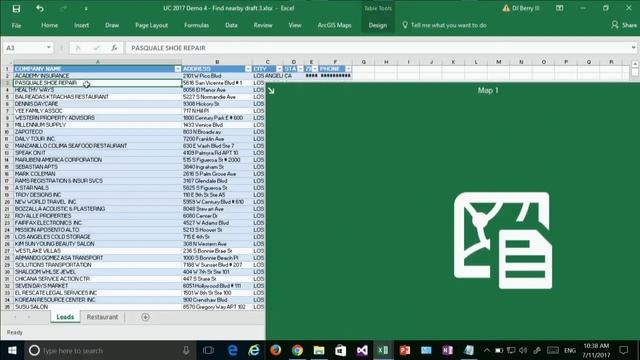Select cell LOS ANGELES COLD STORAGE

(98, 237)
